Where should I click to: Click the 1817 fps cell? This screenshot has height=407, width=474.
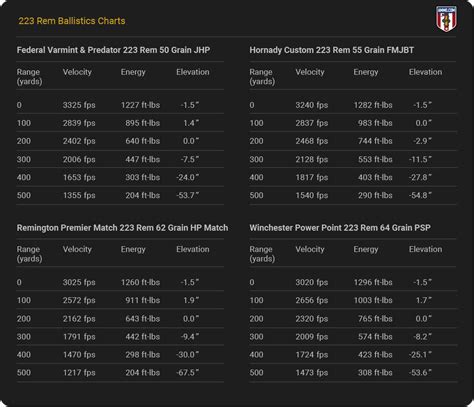point(312,177)
